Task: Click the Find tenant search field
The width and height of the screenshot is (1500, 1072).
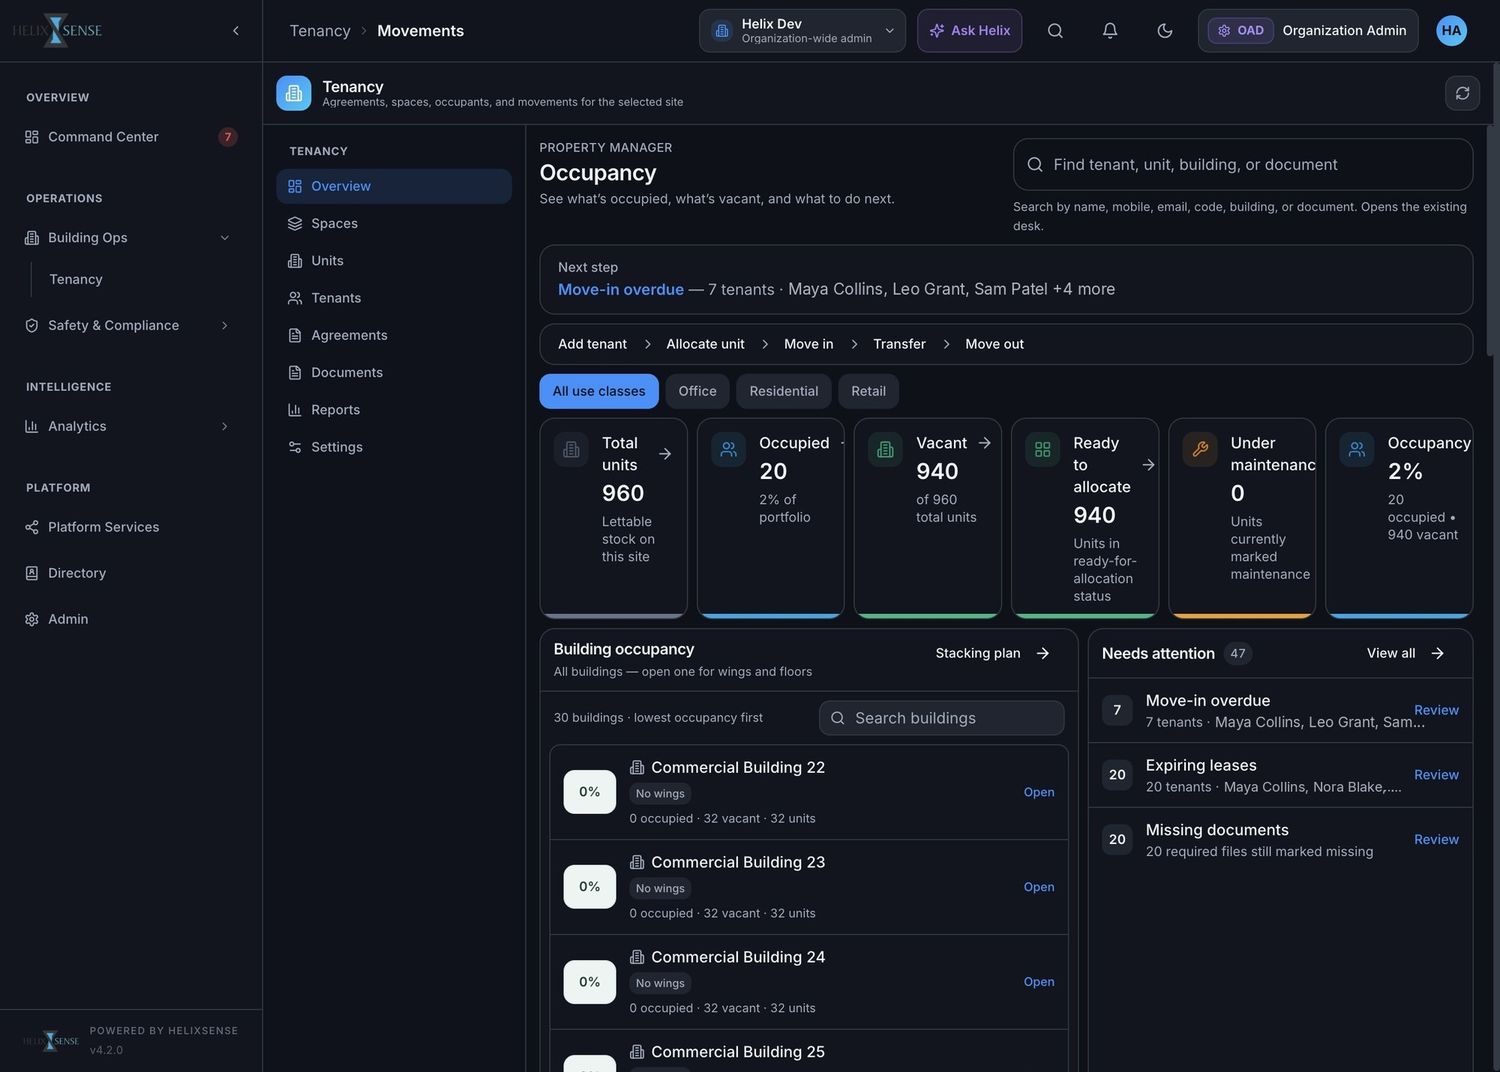Action: click(x=1243, y=165)
